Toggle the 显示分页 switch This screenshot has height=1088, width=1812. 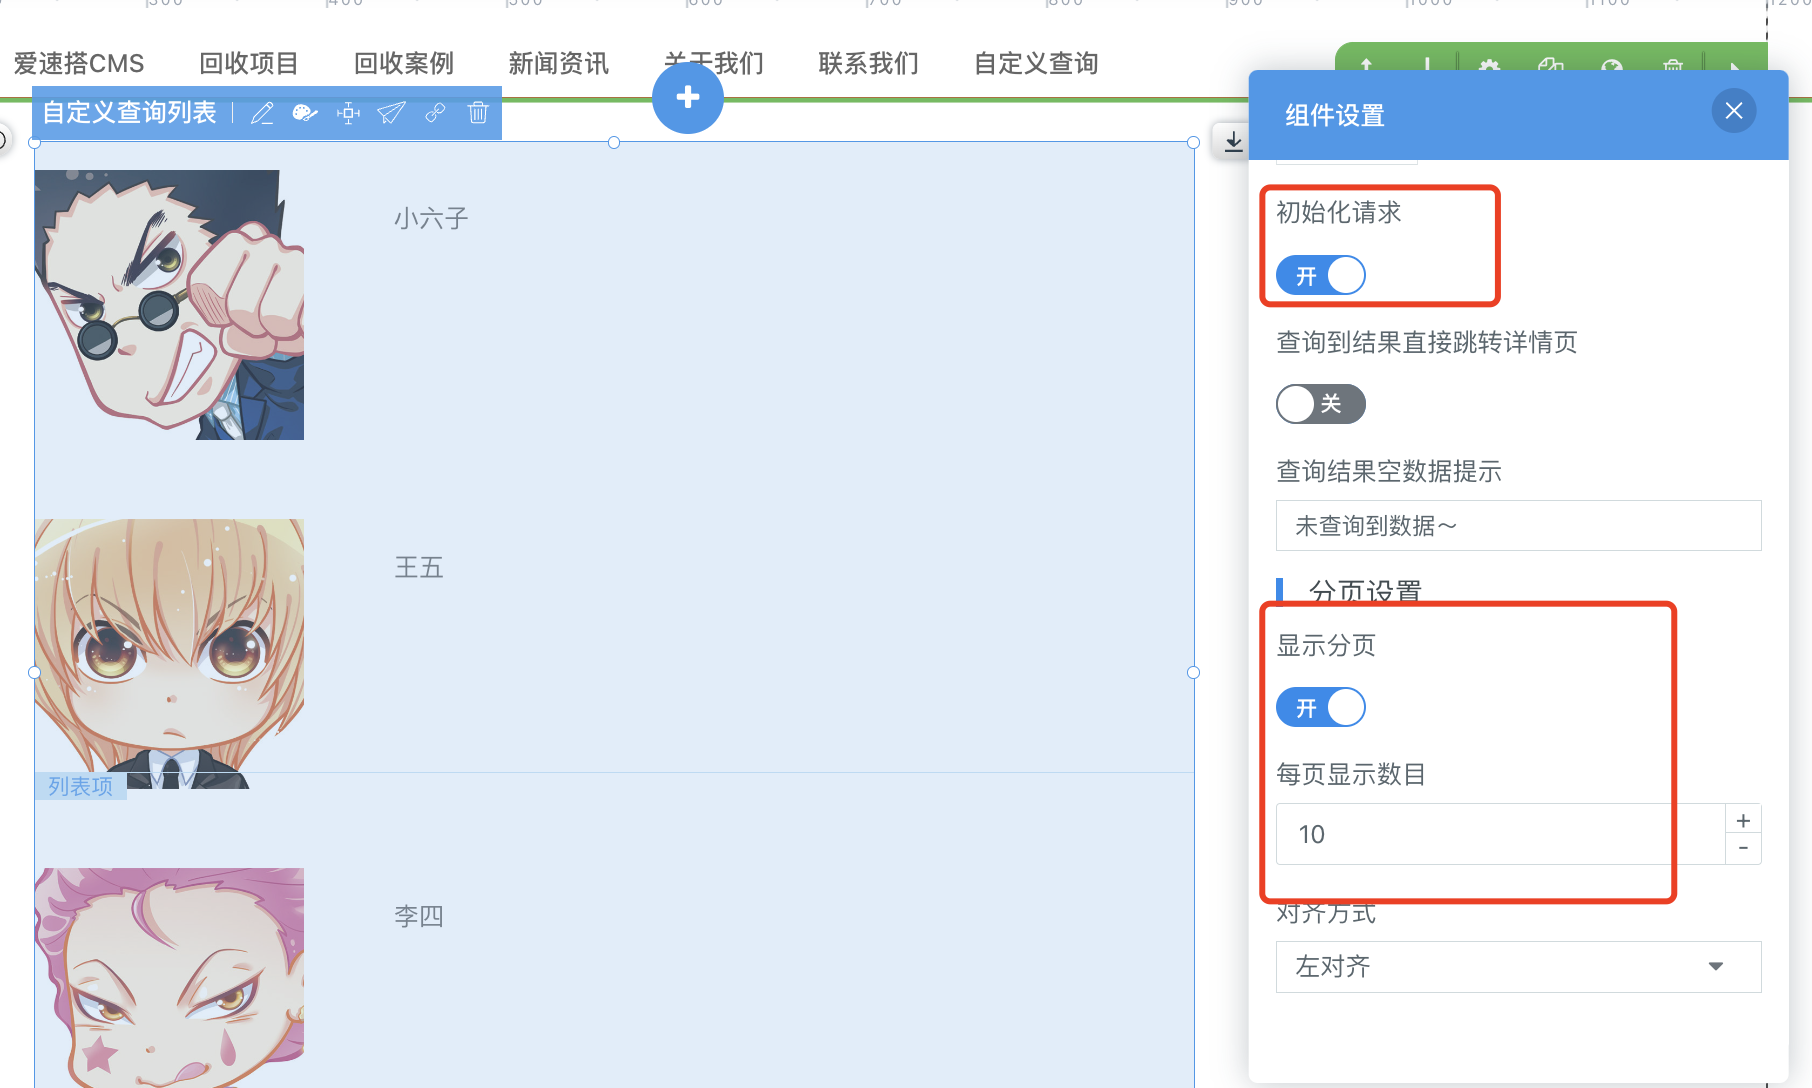coord(1320,707)
